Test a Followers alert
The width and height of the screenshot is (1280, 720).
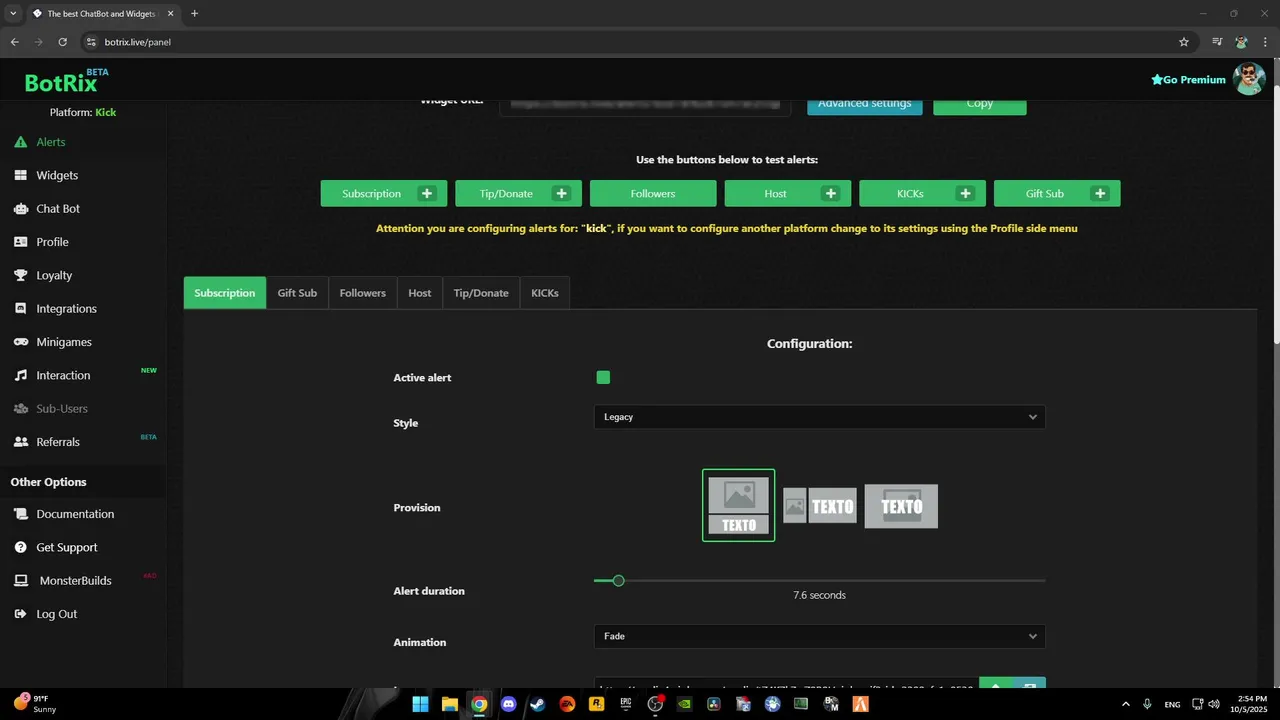[653, 193]
